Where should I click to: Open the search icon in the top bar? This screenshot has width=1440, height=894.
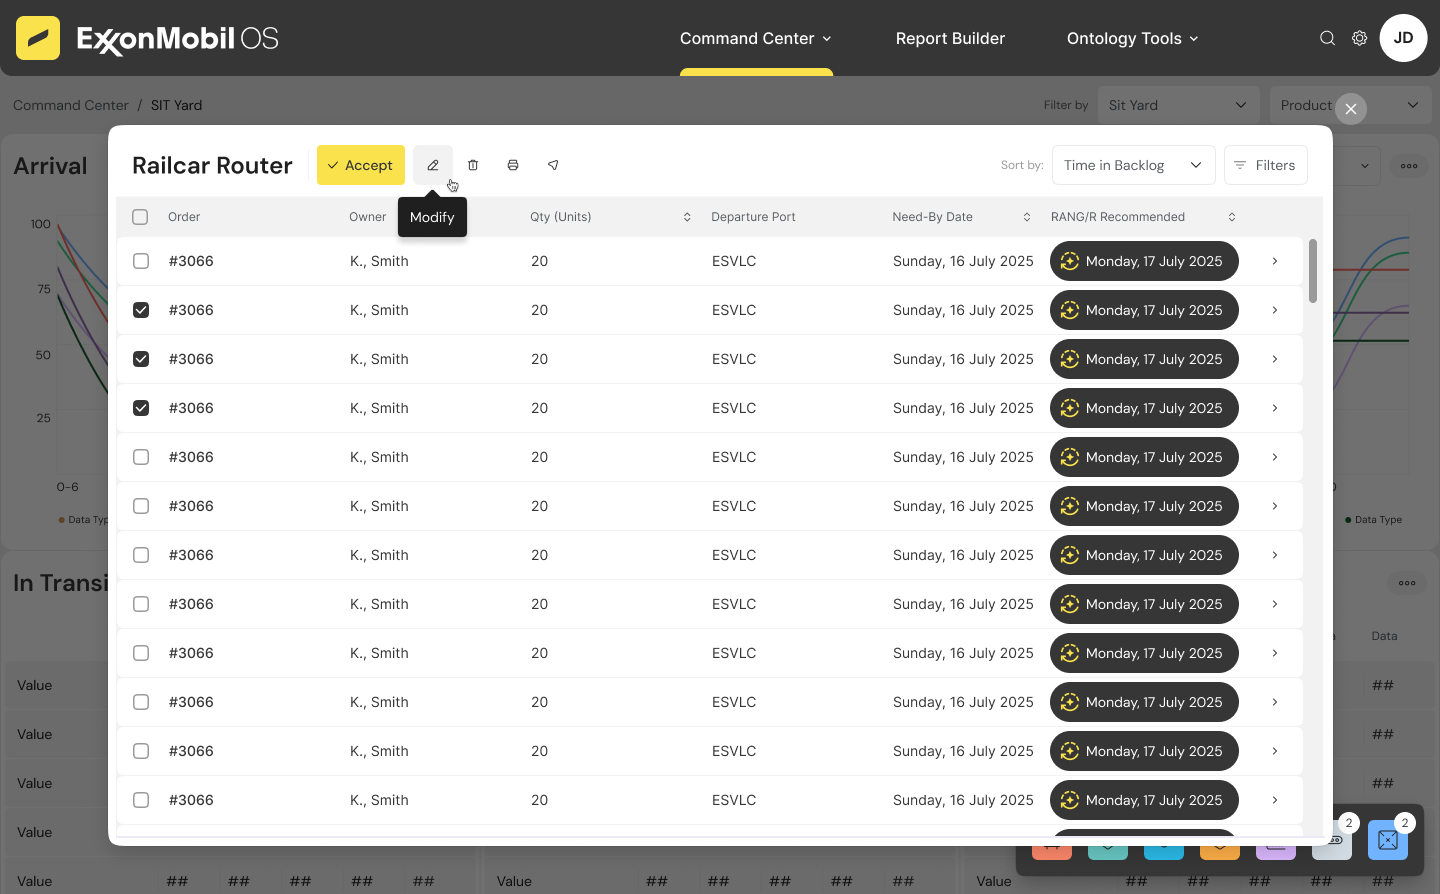(x=1327, y=38)
